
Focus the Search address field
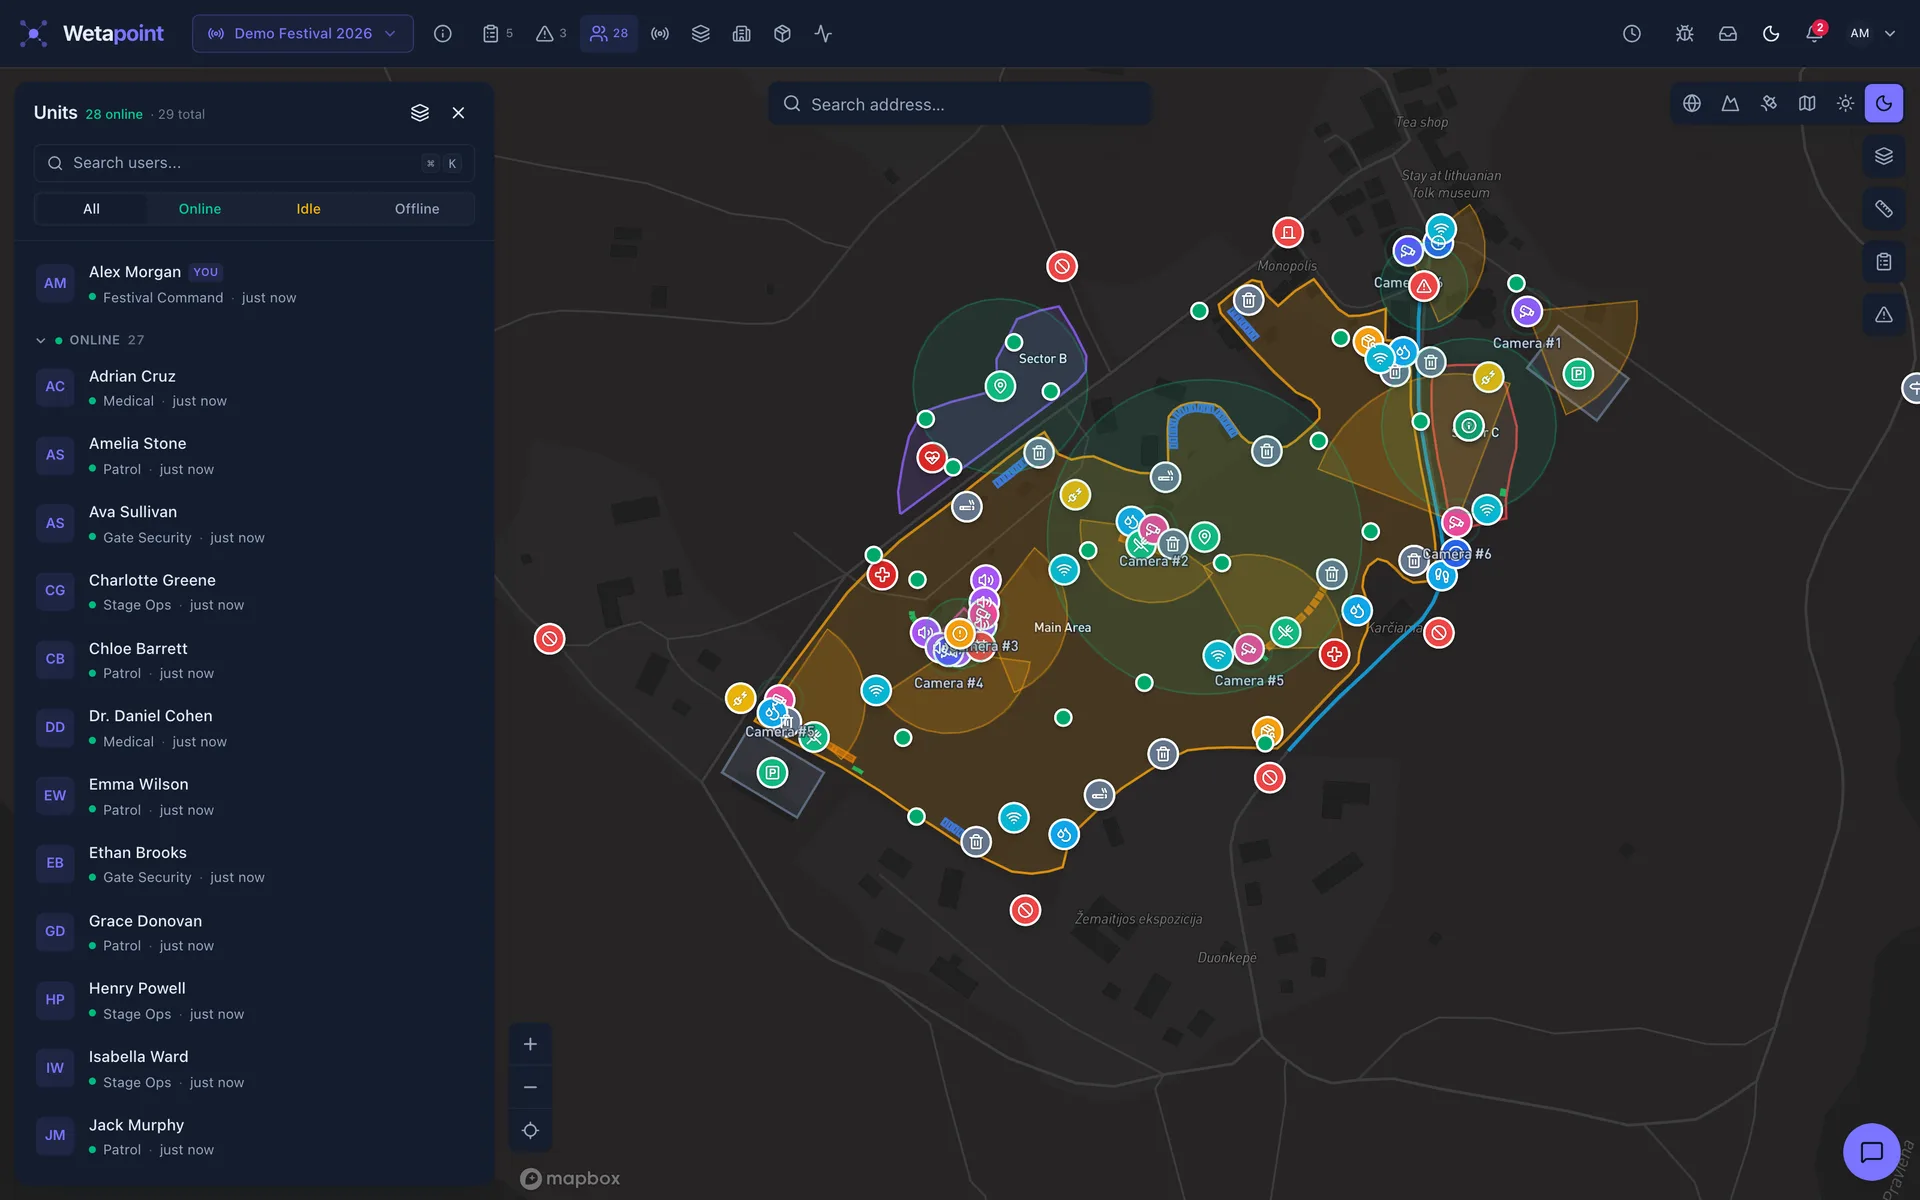click(x=960, y=104)
